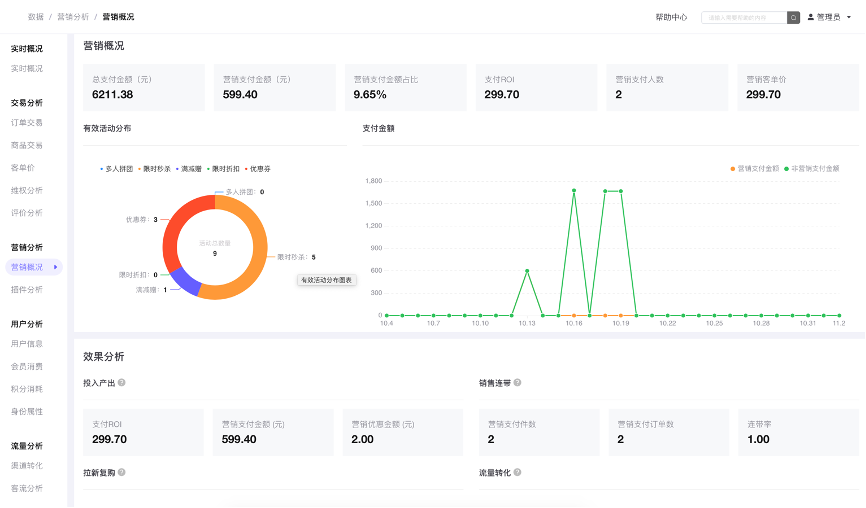Click help icon next to 投入产出

tap(122, 382)
